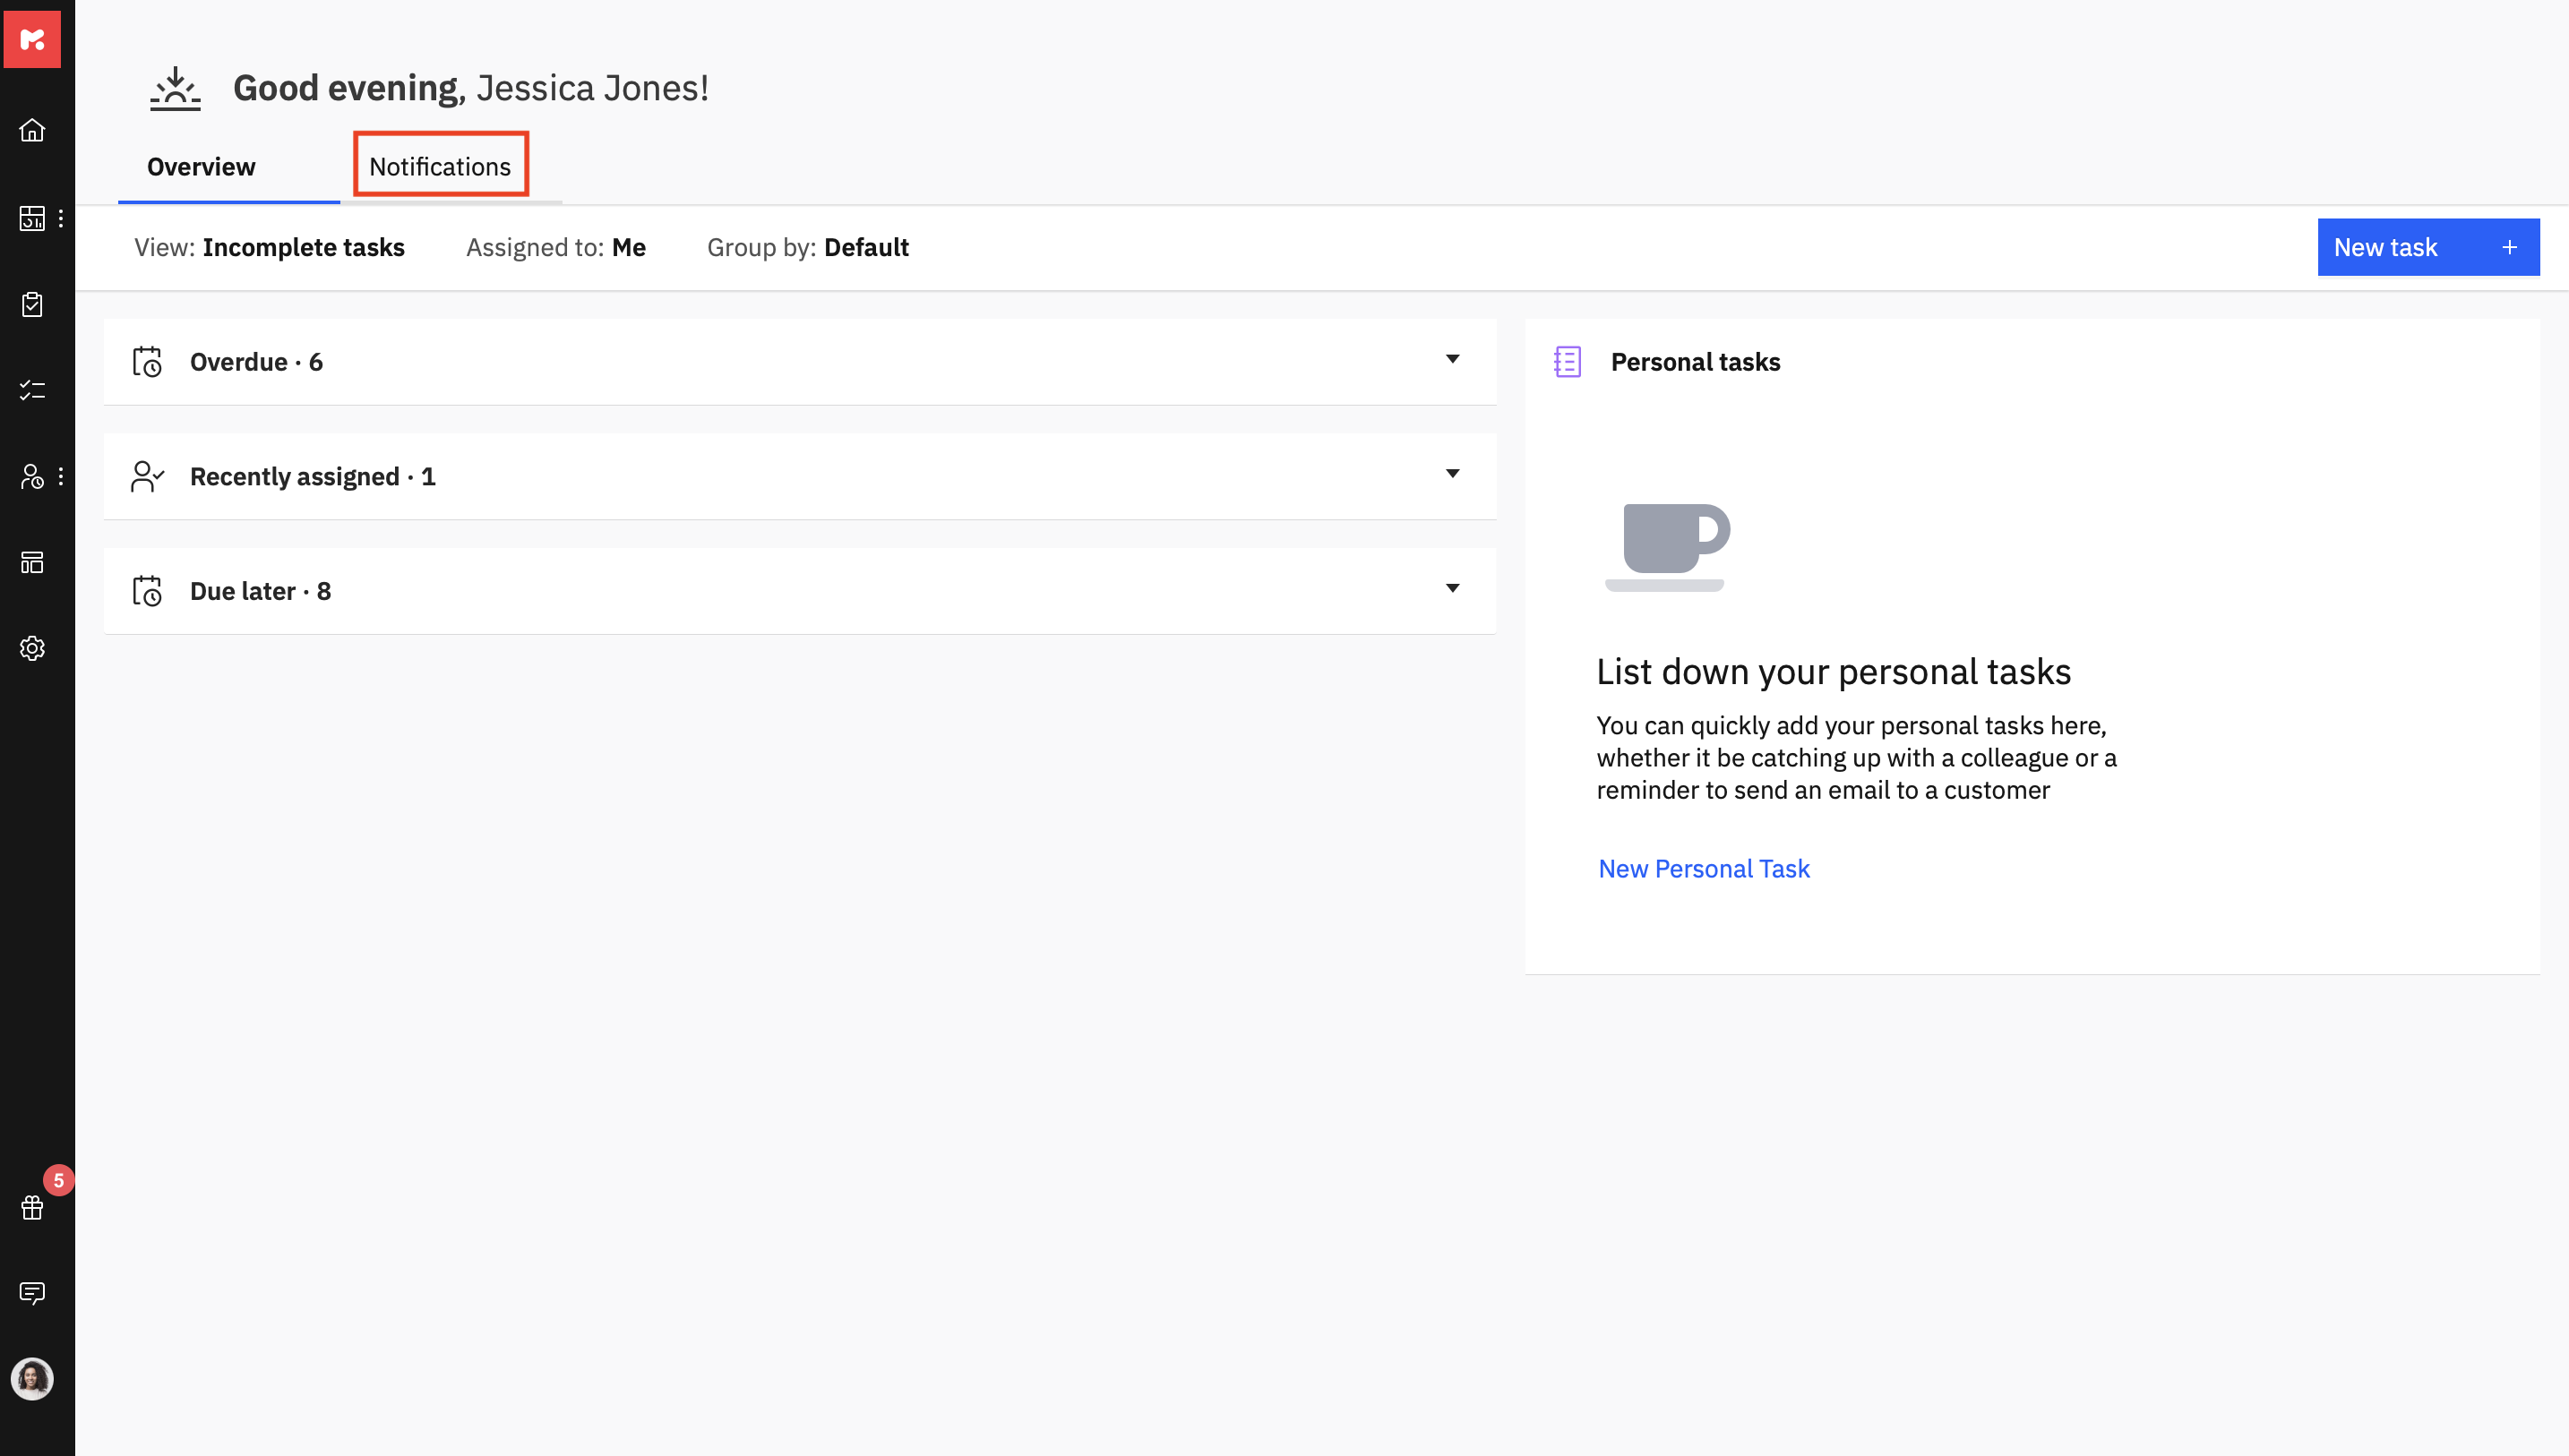The width and height of the screenshot is (2569, 1456).
Task: Open the people and time sidebar icon
Action: [32, 476]
